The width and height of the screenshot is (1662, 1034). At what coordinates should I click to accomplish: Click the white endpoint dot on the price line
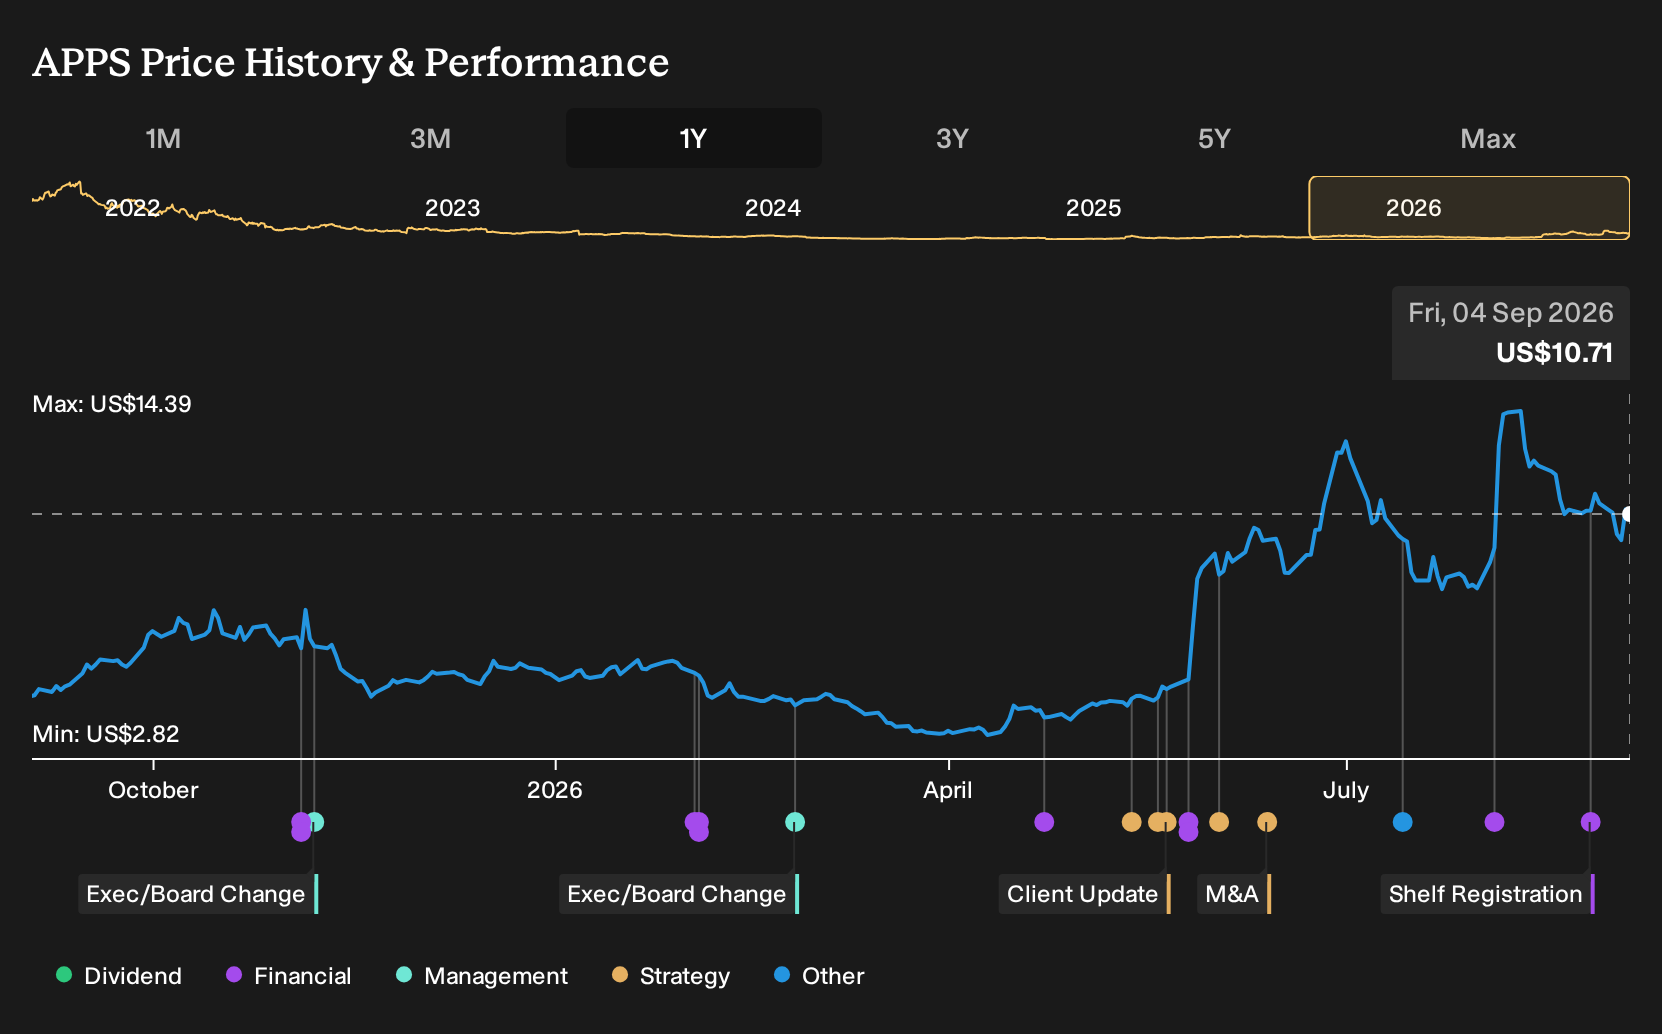click(x=1628, y=514)
